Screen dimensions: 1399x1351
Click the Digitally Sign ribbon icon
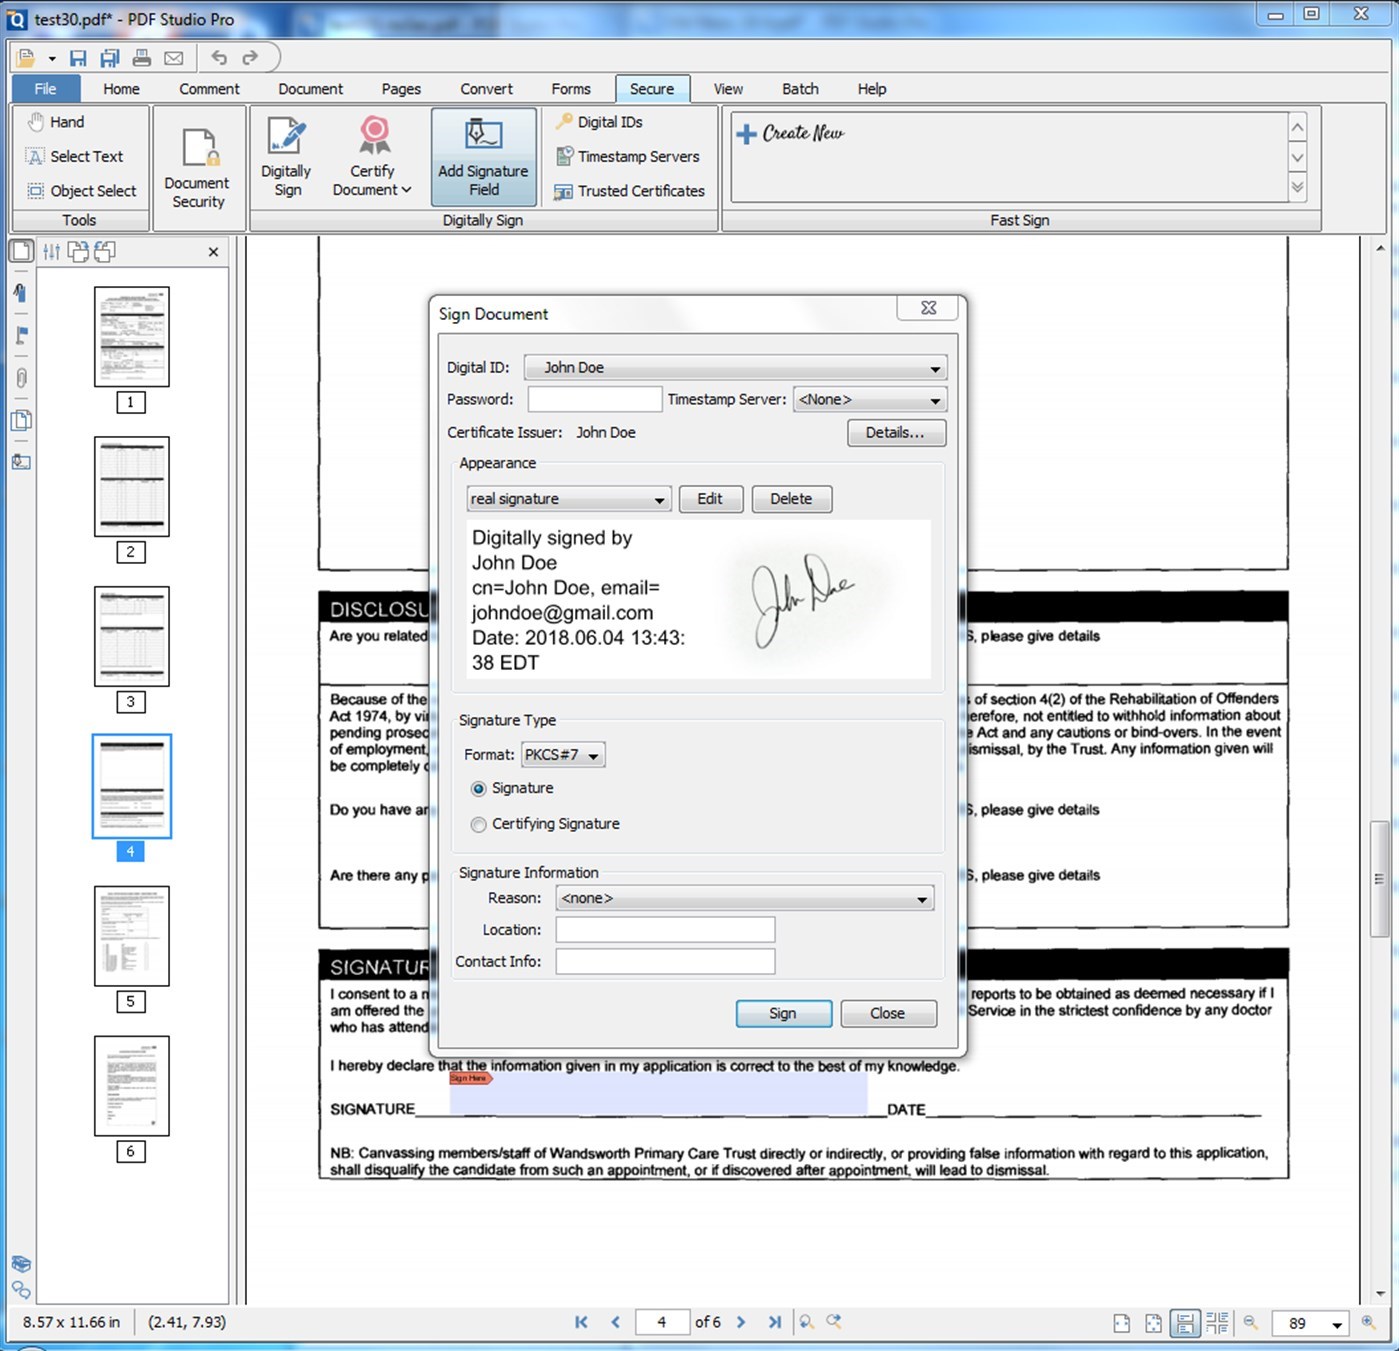(x=287, y=156)
